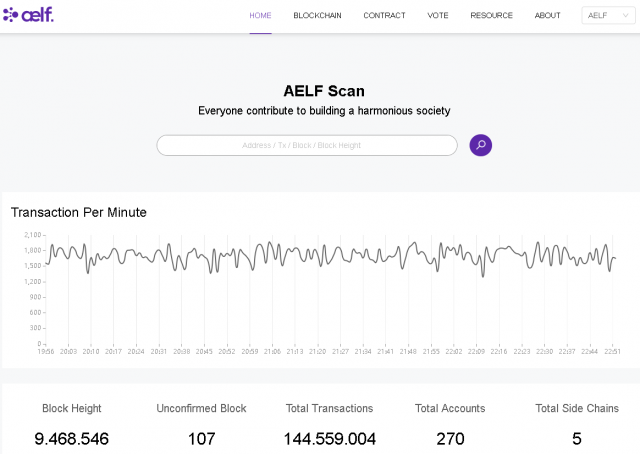The image size is (640, 454).
Task: Go to the VOTE page
Action: click(438, 16)
